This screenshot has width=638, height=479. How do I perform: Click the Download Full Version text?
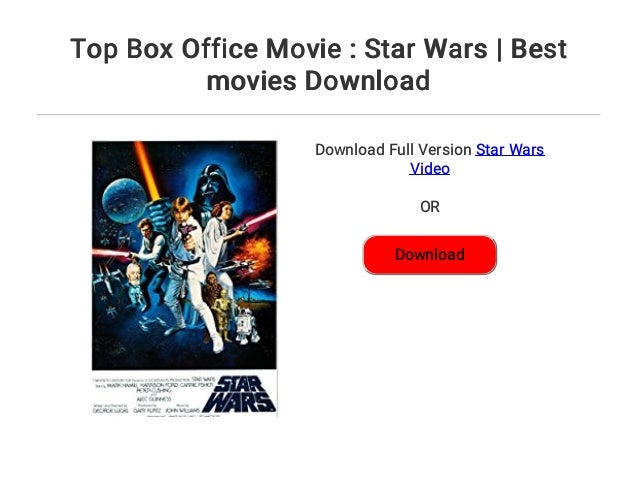point(393,150)
